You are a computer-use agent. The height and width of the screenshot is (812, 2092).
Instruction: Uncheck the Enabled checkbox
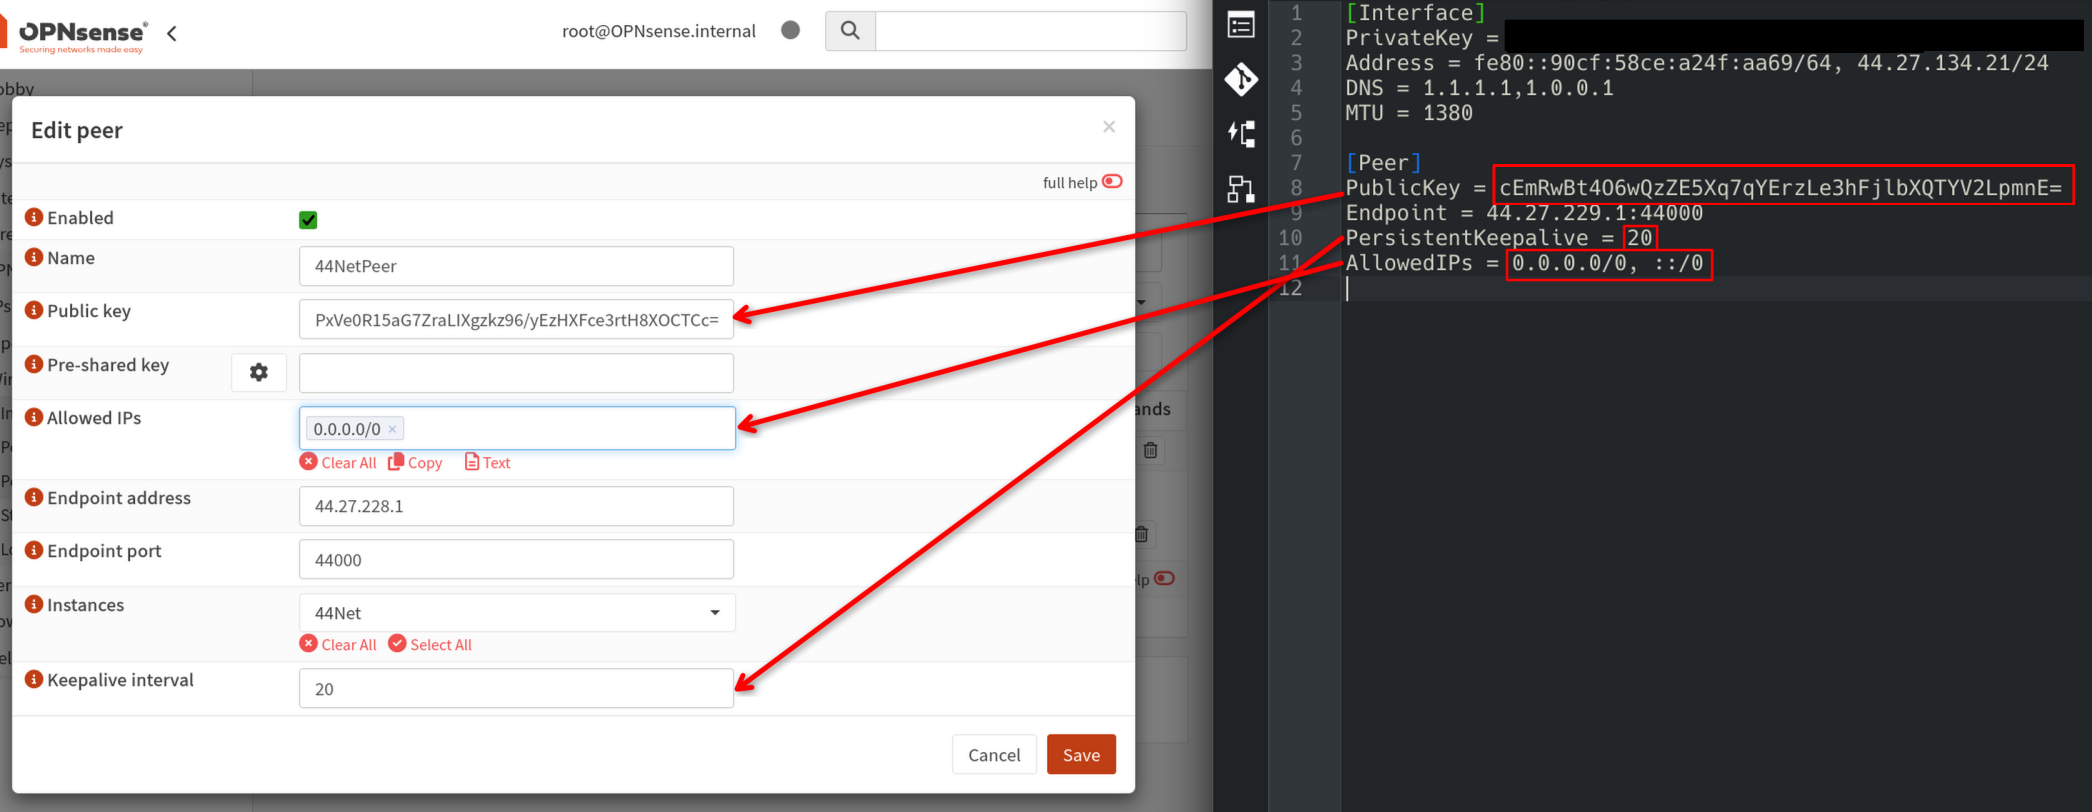pos(308,220)
